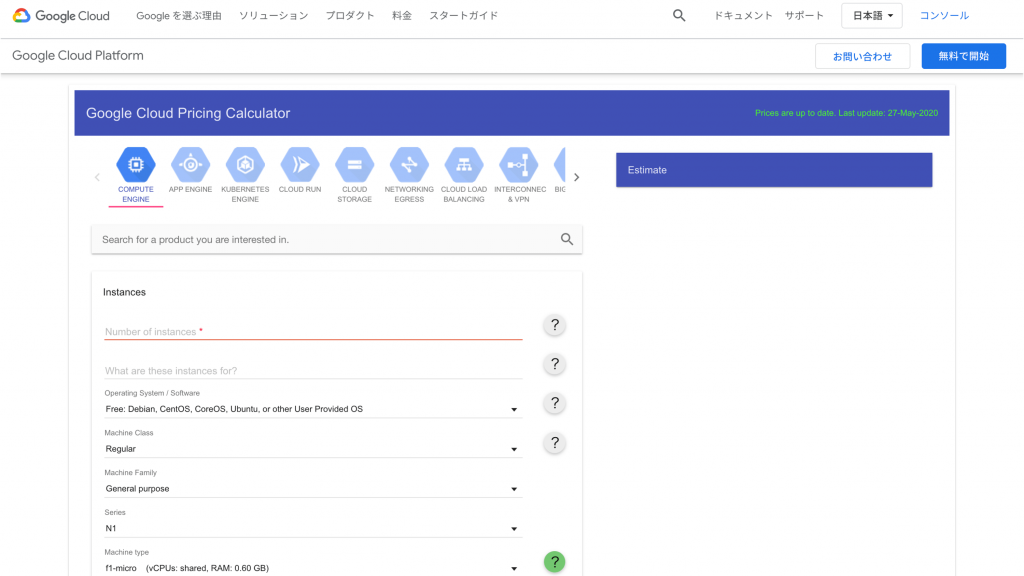
Task: Choose the Cloud Storage product icon
Action: (355, 165)
